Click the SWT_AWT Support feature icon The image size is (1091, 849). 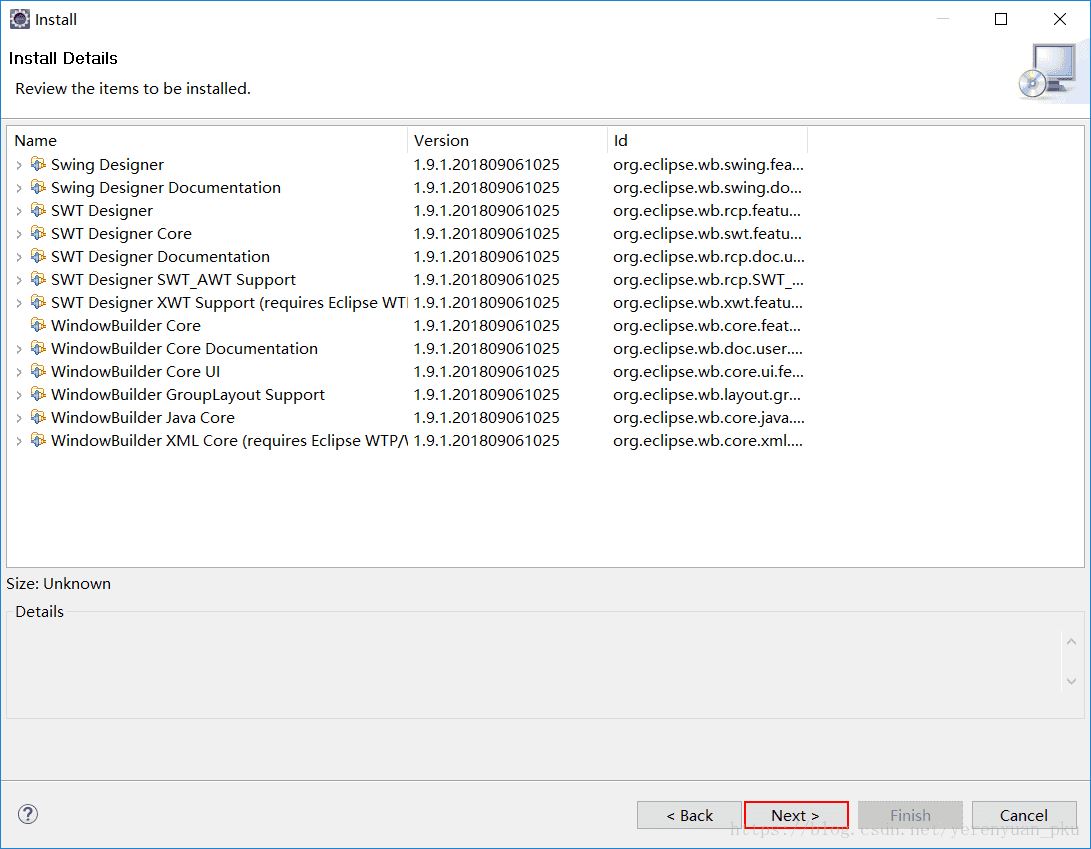click(38, 279)
